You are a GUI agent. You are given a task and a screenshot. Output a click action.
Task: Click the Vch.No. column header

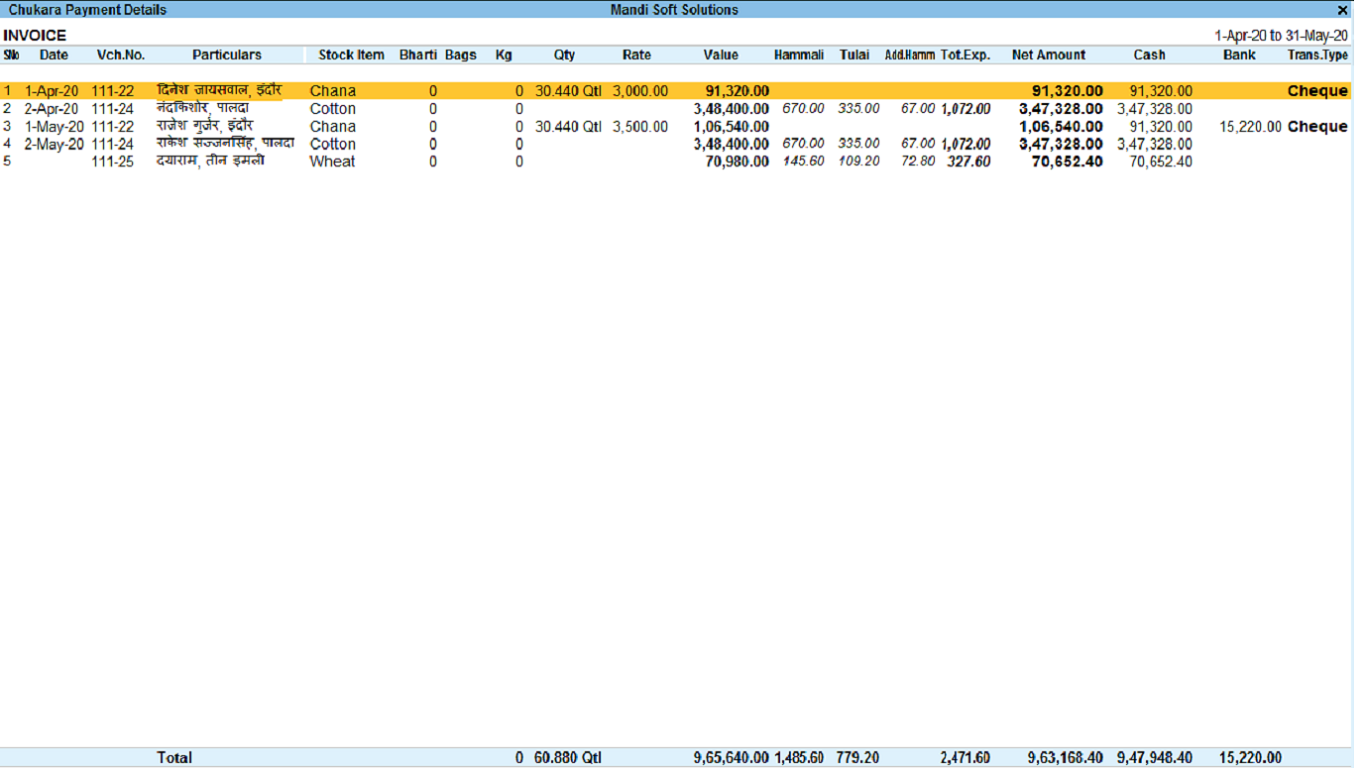[121, 55]
